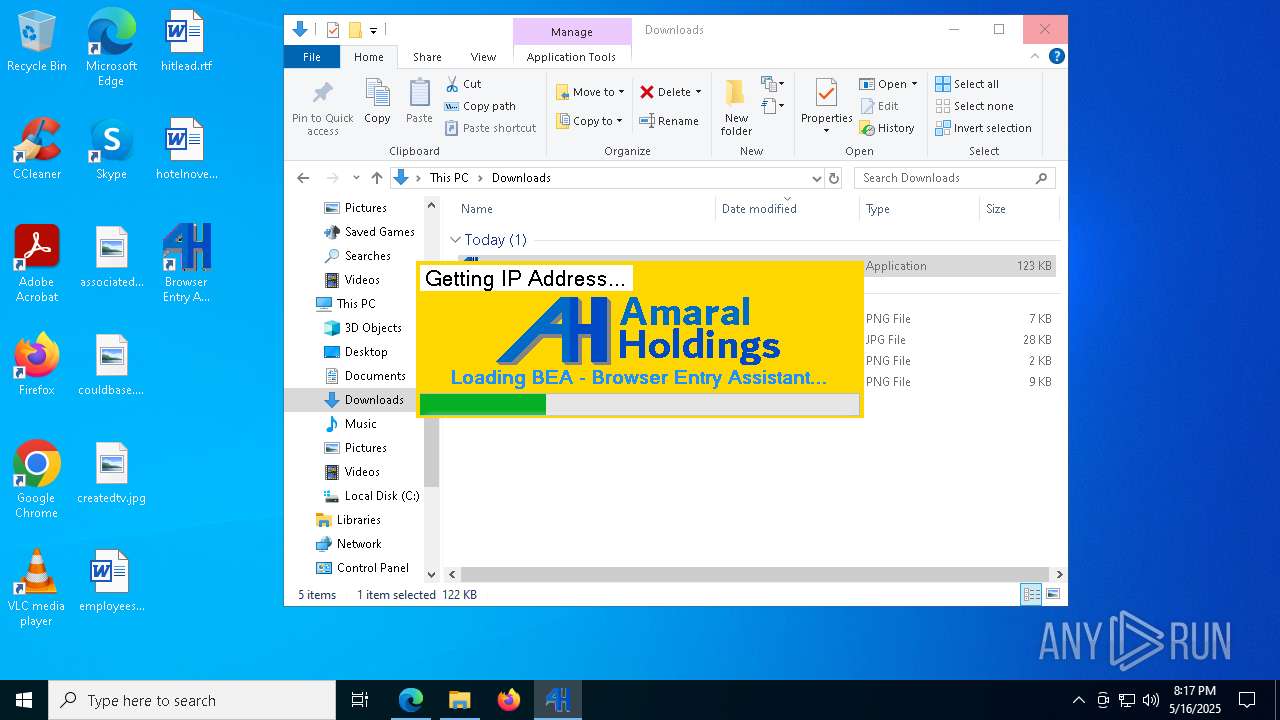
Task: Create a New folder
Action: click(x=736, y=108)
